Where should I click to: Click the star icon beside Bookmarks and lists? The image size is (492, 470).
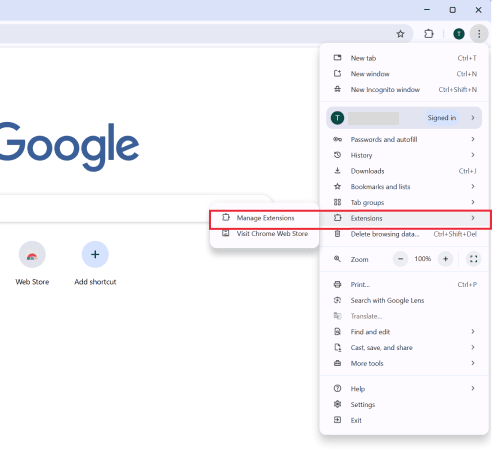point(337,186)
